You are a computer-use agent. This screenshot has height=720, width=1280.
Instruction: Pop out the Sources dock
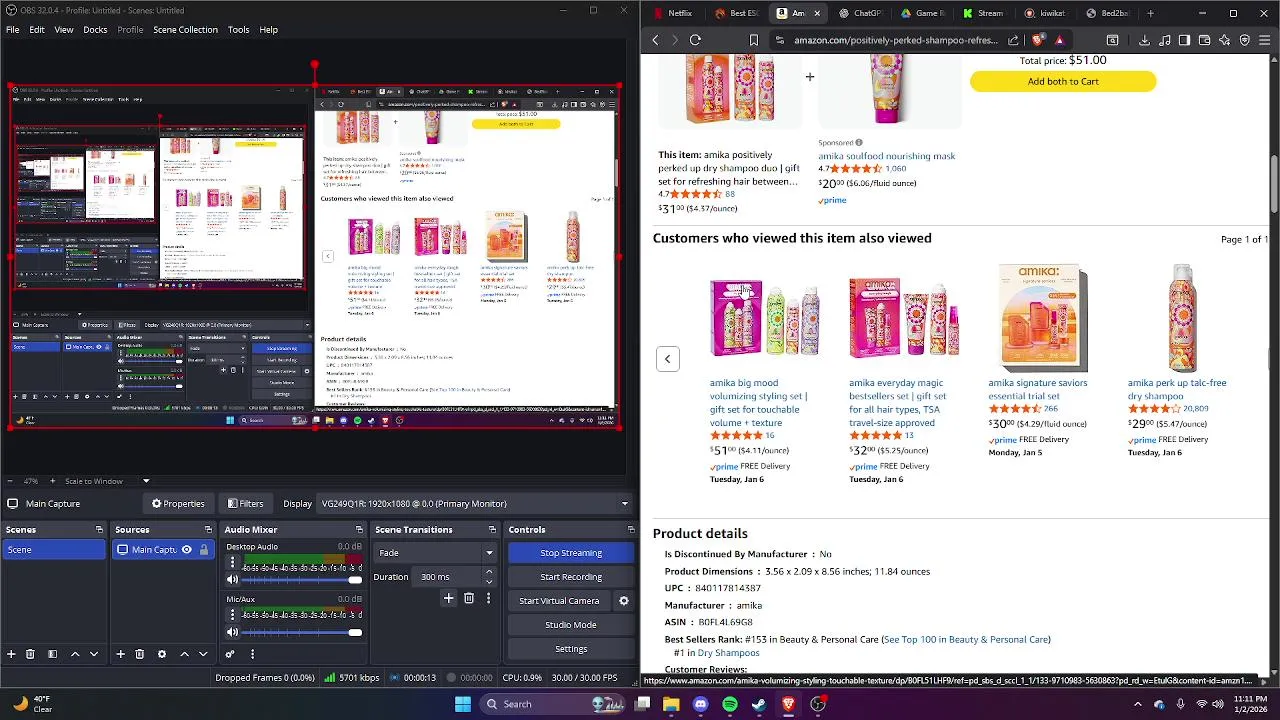point(208,530)
